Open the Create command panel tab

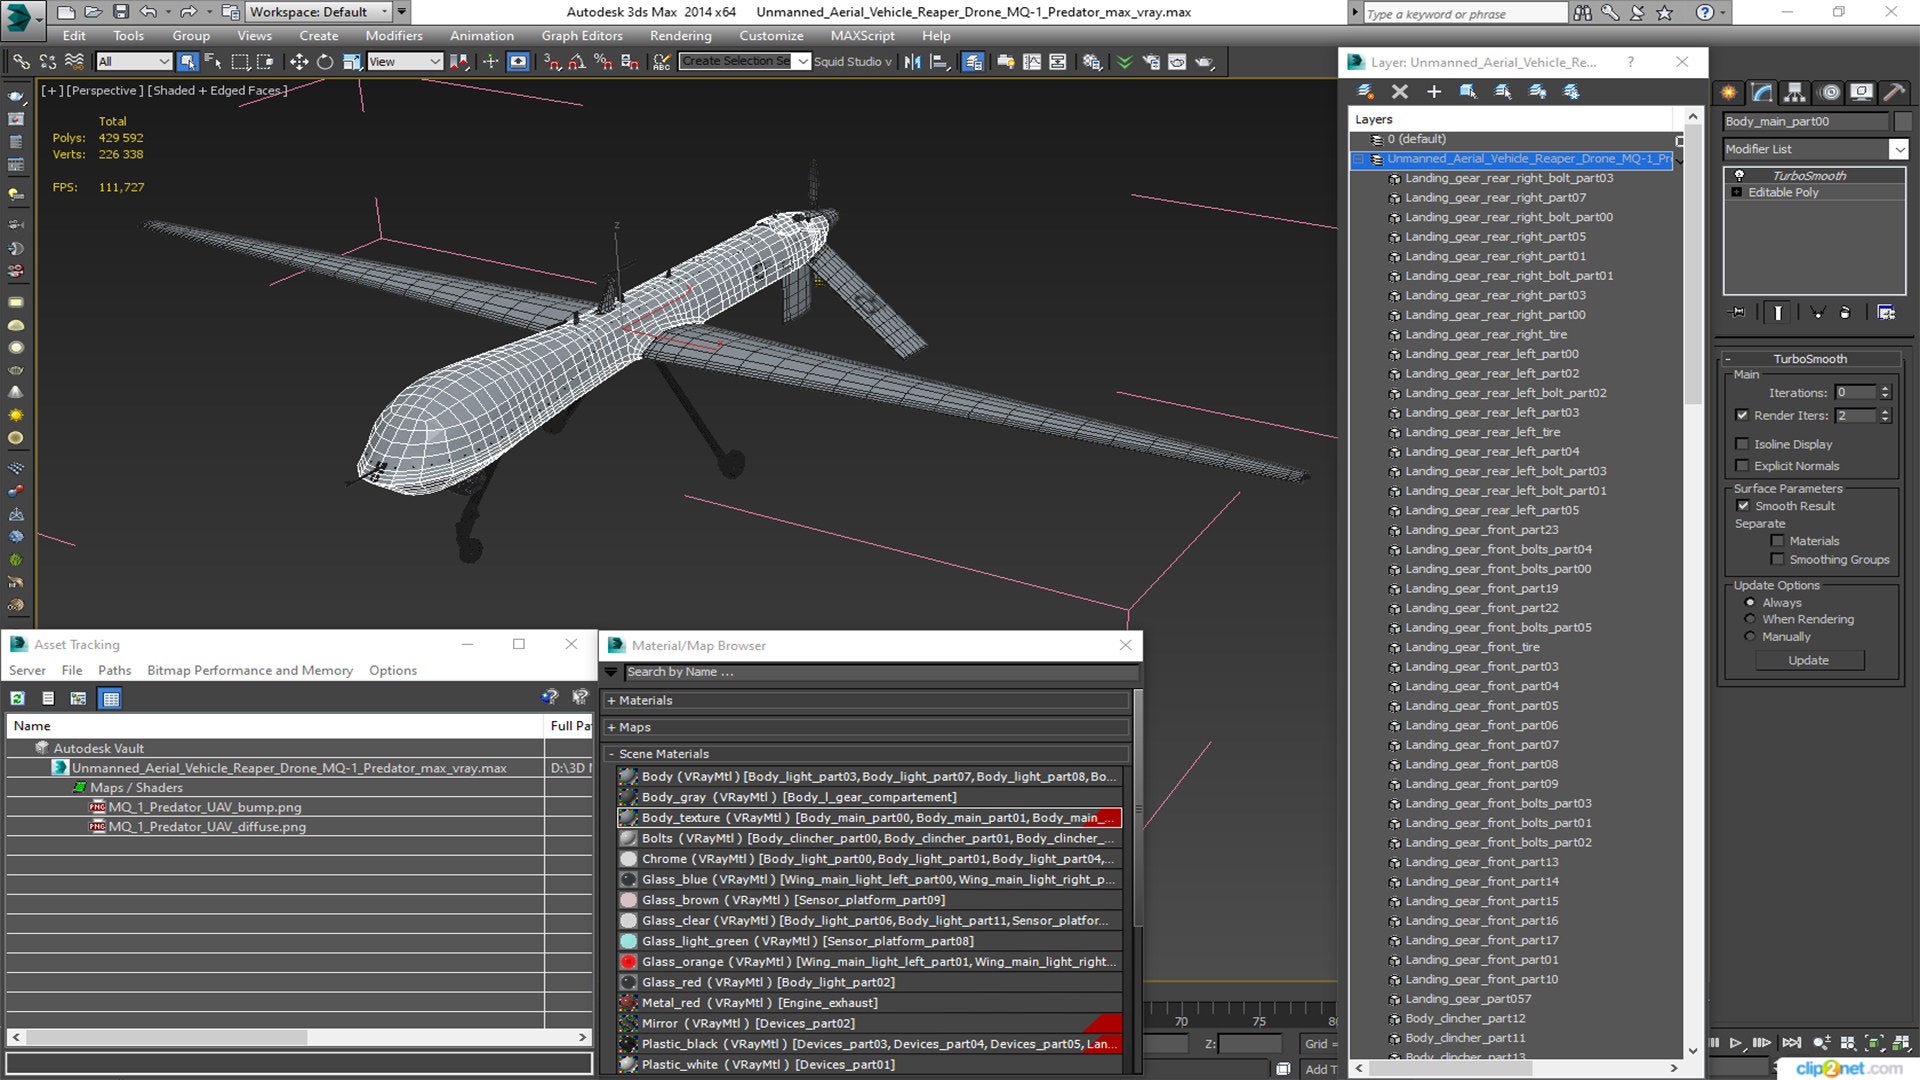point(1729,92)
